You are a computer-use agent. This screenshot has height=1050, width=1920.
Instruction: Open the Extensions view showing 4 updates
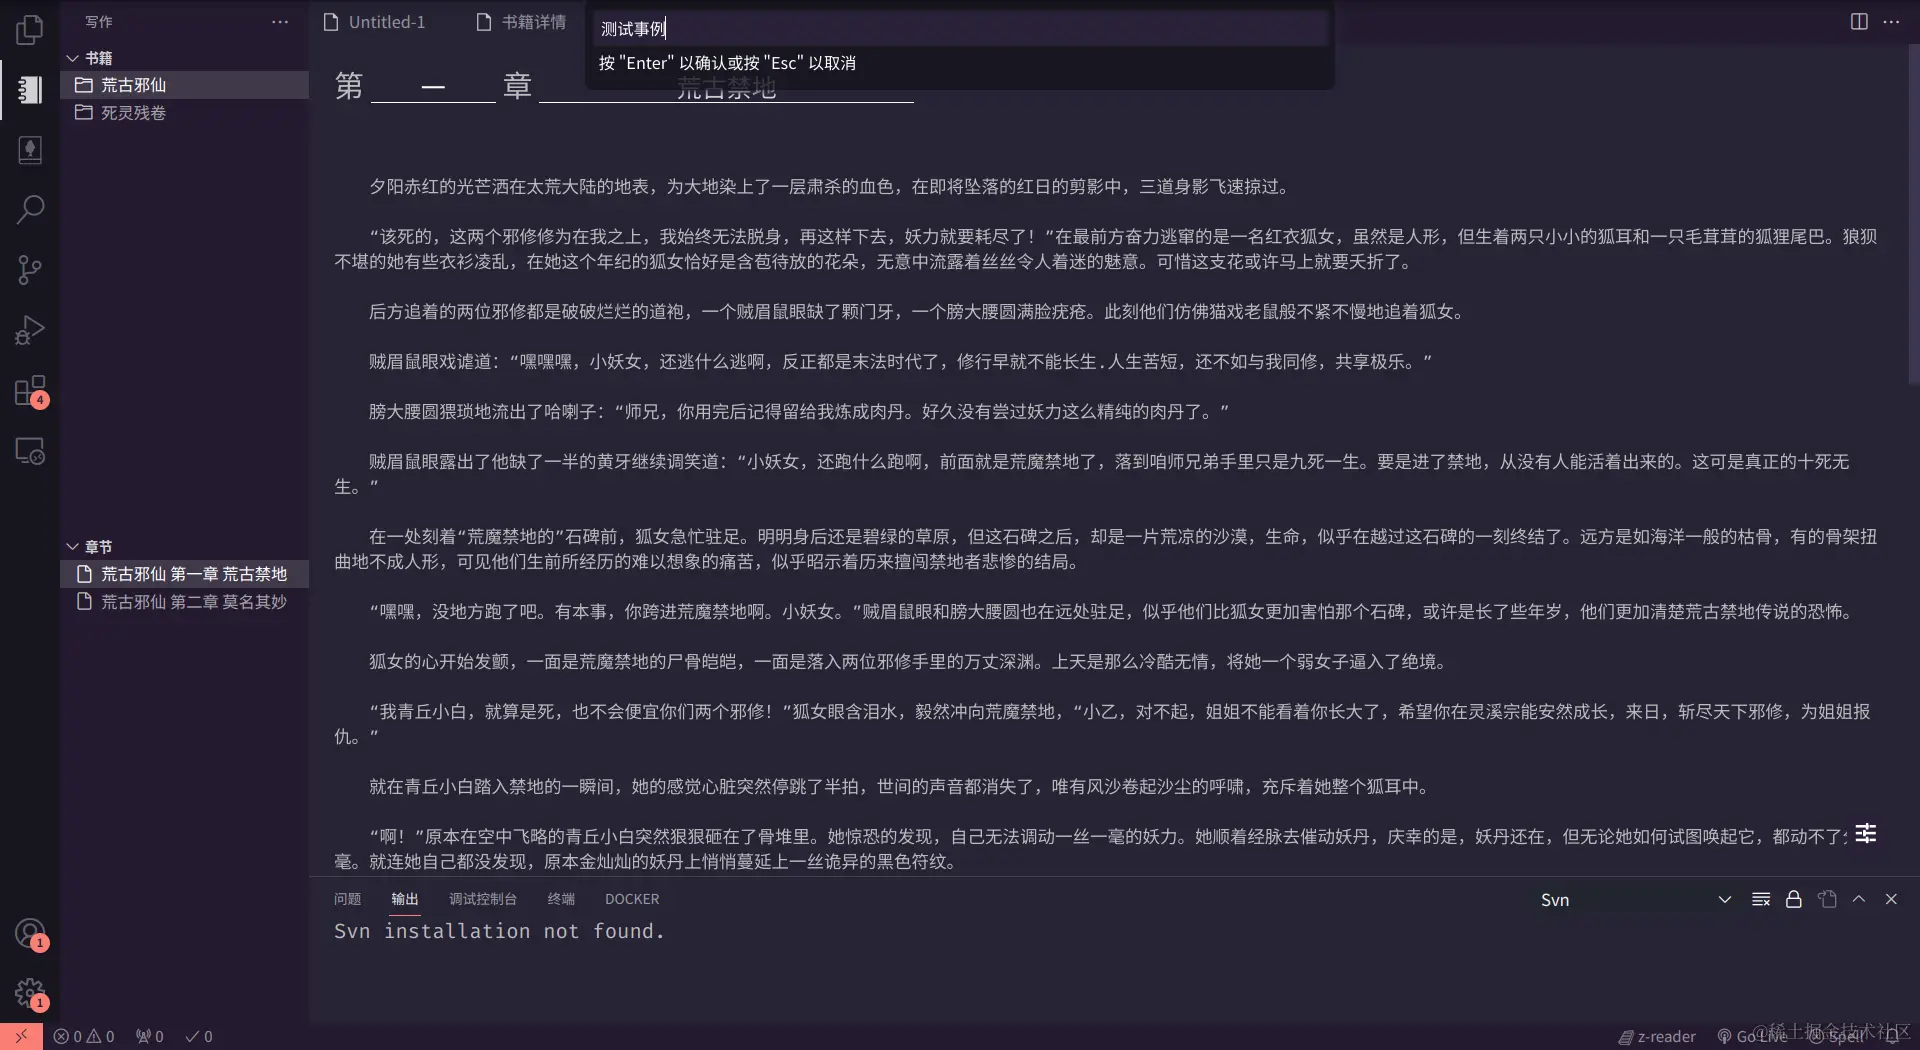[30, 391]
